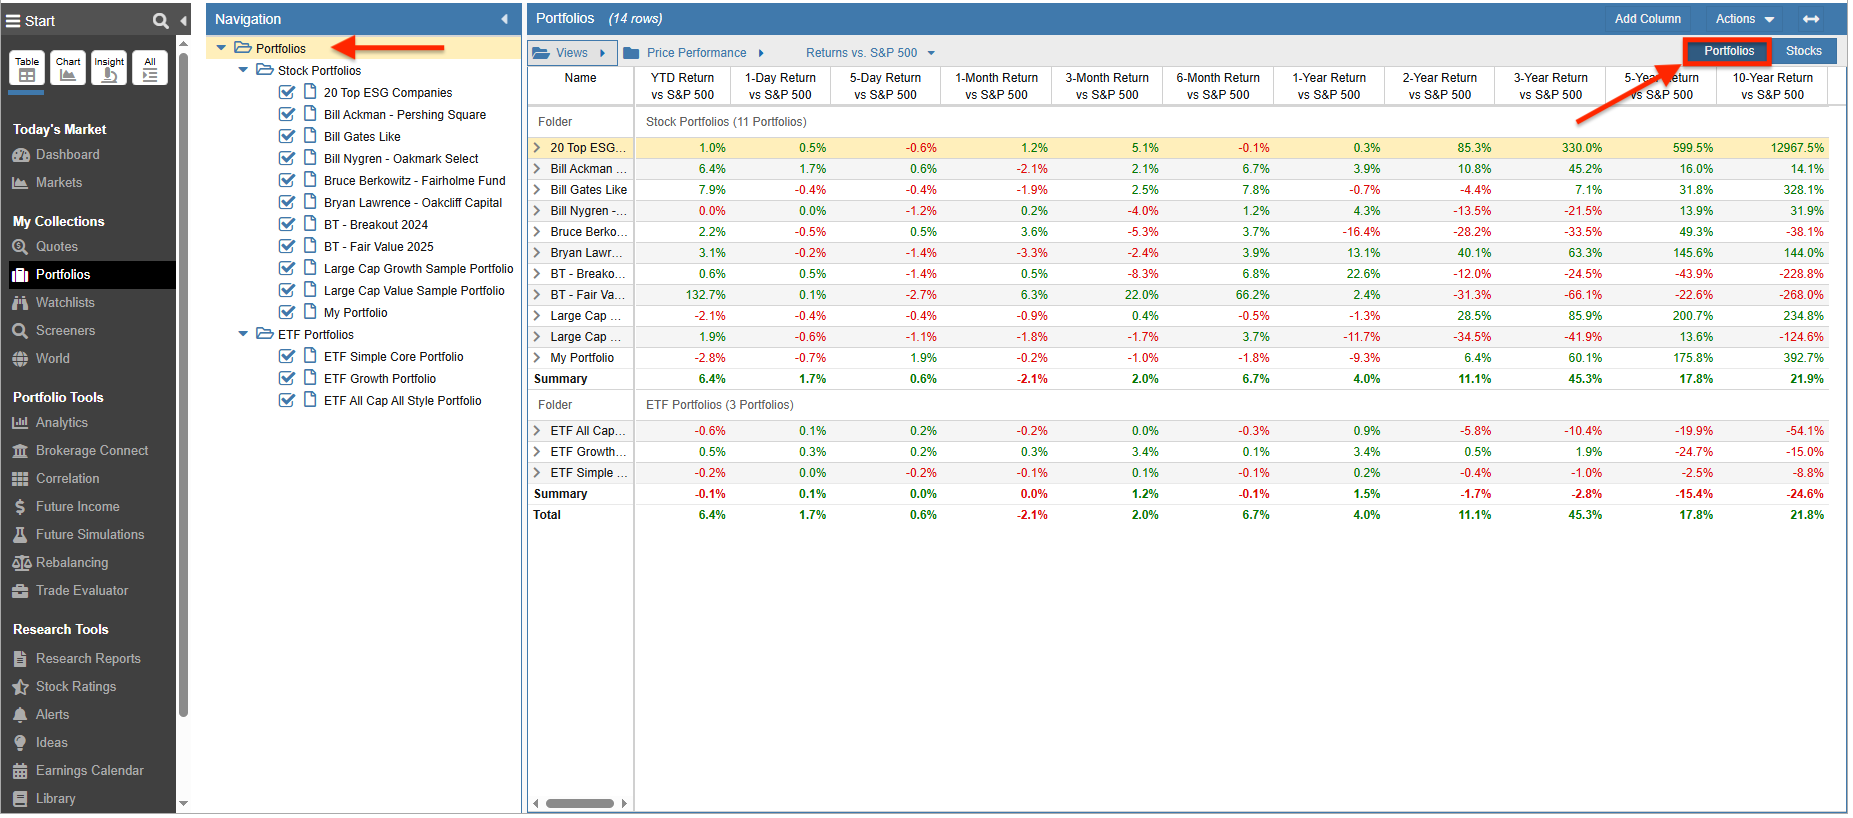Viewport: 1853px width, 818px height.
Task: Uncheck the ETF Growth Portfolio checkbox
Action: point(287,378)
